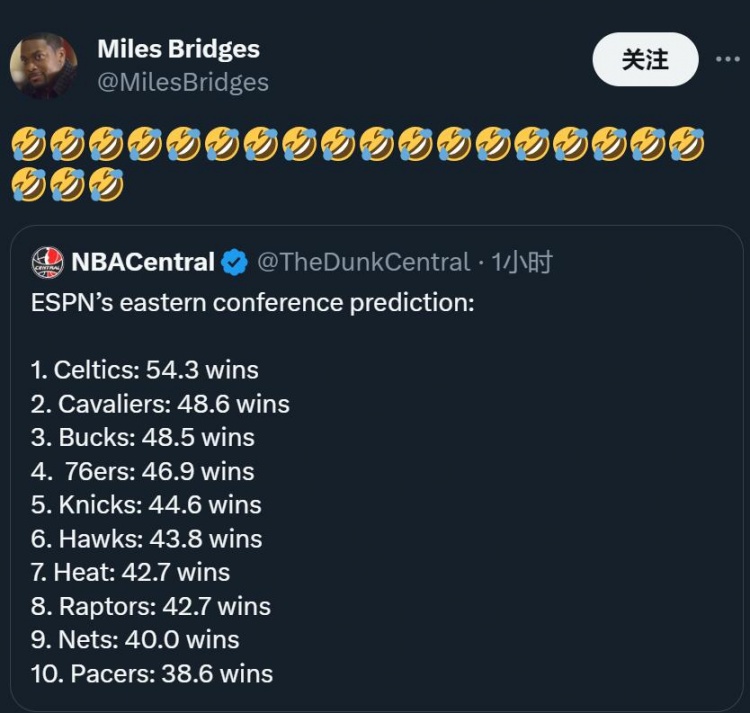Click the Celtics: 54.3 wins line

pyautogui.click(x=145, y=370)
